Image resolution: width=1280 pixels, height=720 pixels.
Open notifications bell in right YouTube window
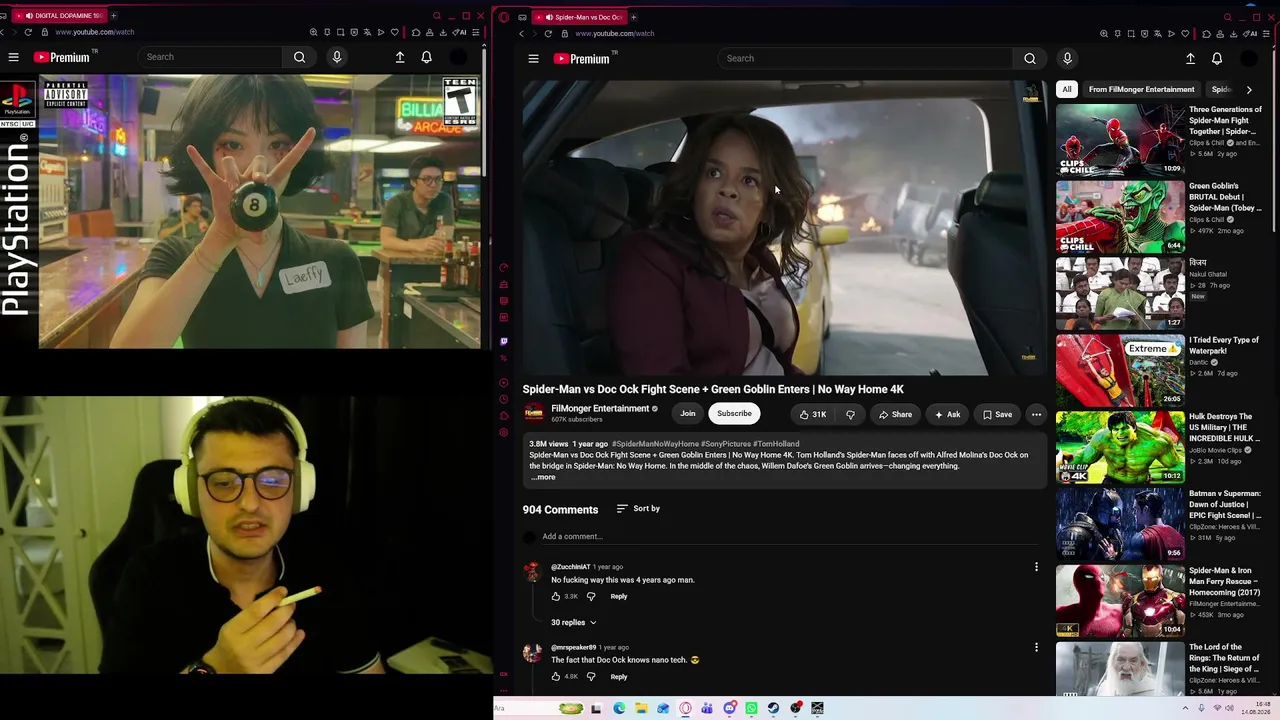[x=1217, y=58]
